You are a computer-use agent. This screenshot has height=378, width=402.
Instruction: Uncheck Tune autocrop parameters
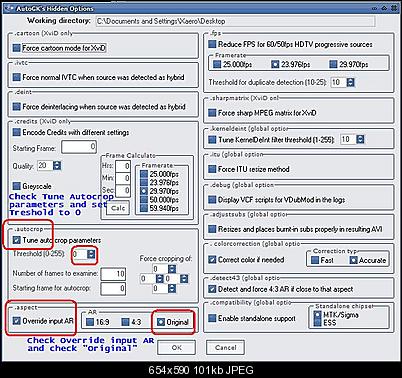17,240
